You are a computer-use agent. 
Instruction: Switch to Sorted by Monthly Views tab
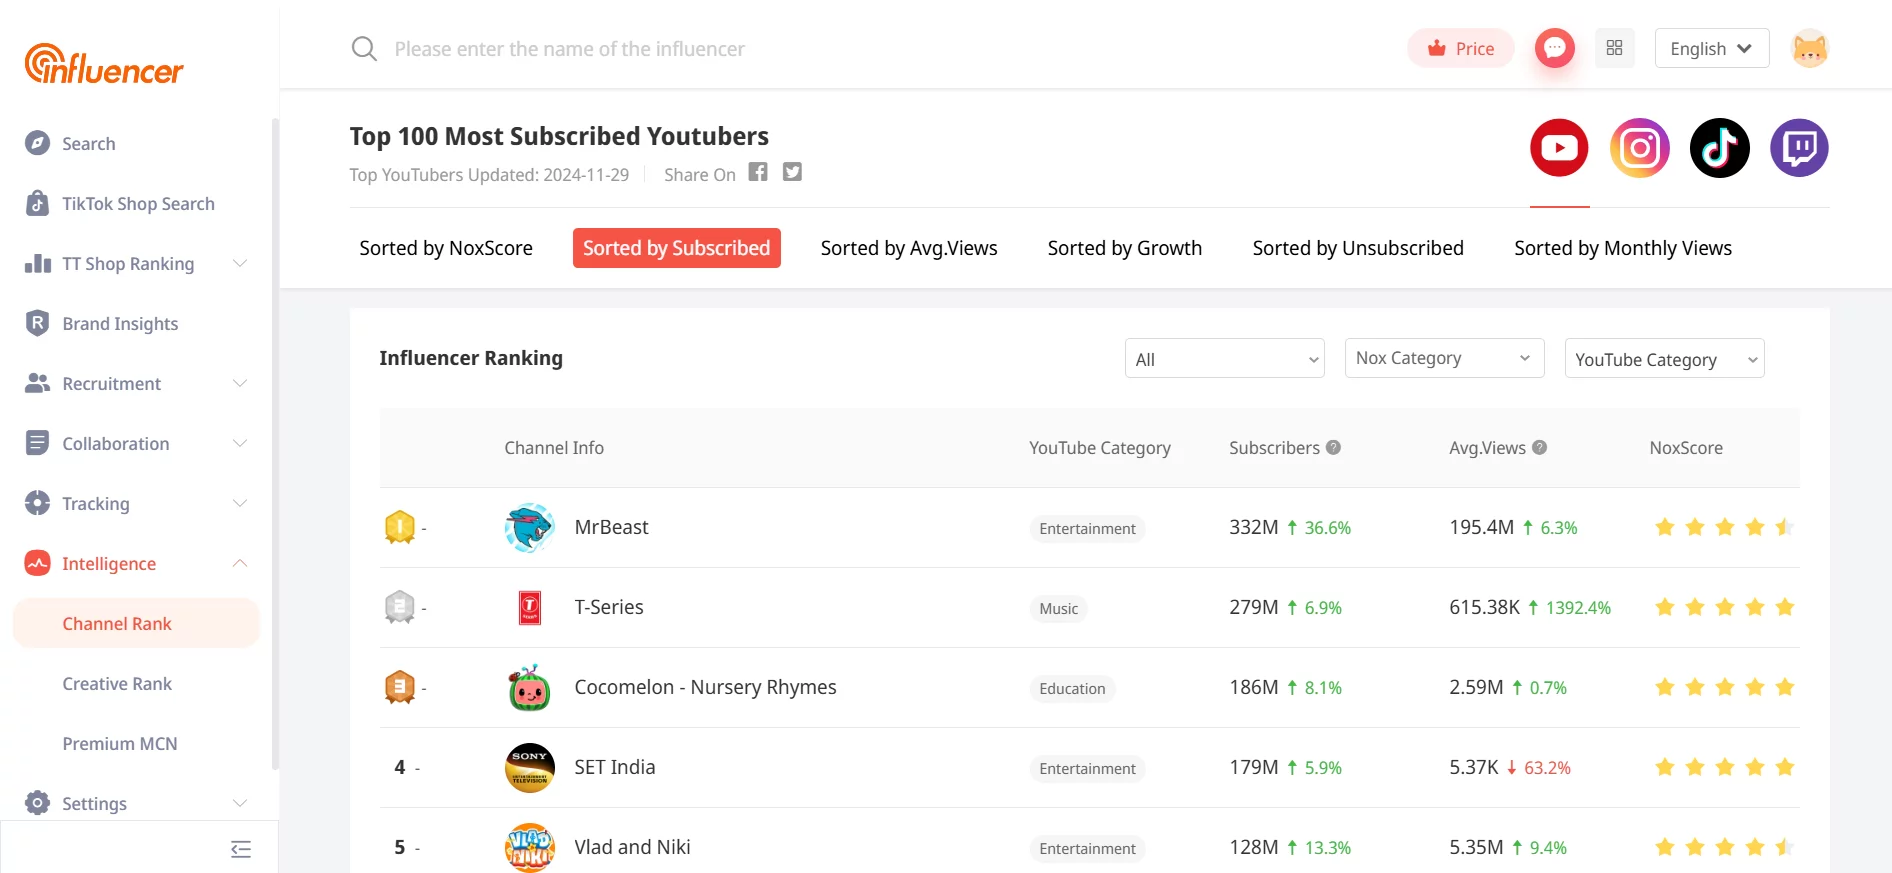1623,248
